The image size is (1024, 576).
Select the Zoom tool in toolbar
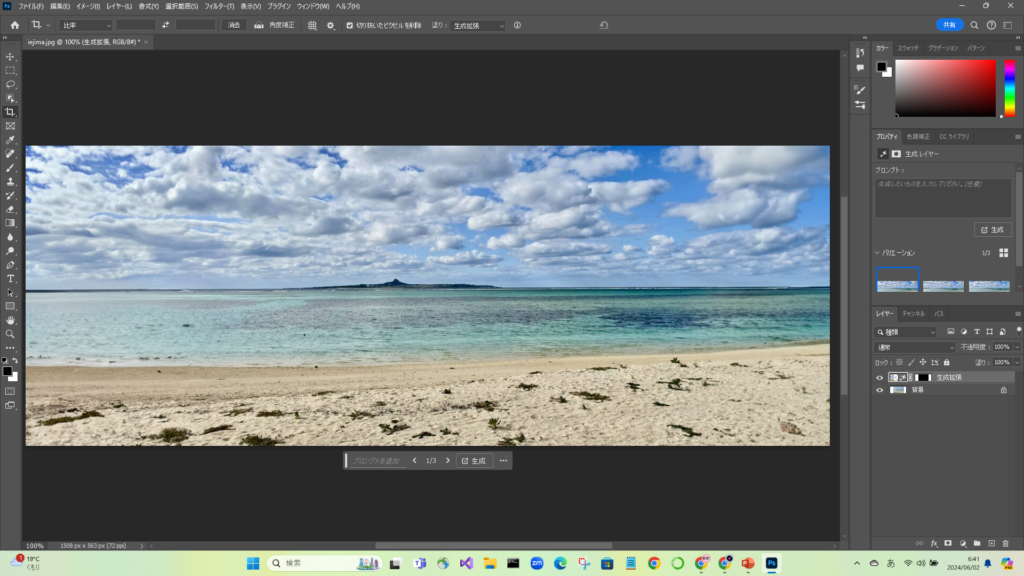[10, 334]
